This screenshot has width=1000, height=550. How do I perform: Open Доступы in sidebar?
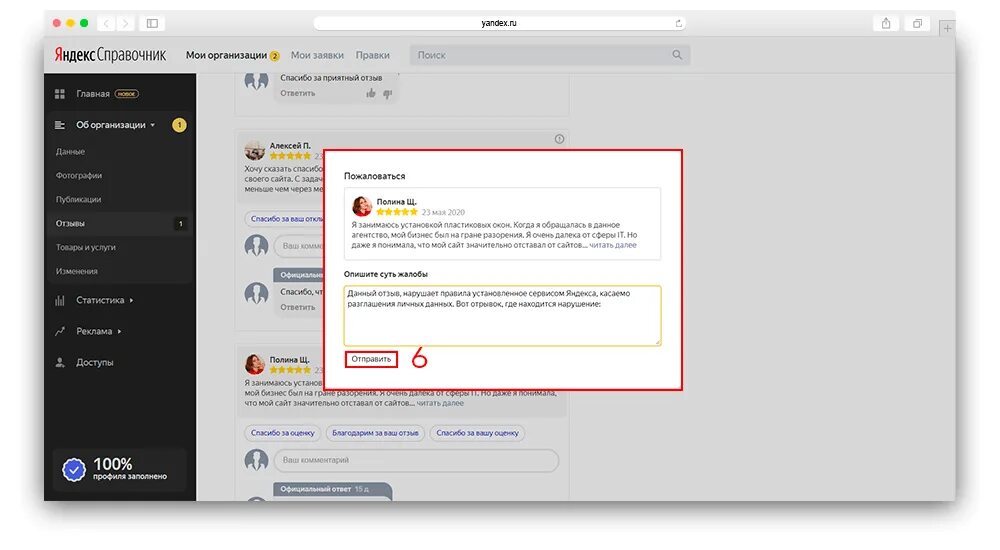click(95, 362)
